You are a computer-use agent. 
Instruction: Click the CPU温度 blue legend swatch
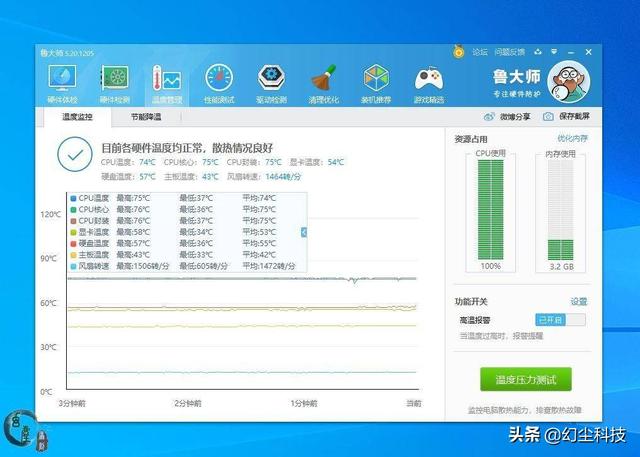tap(73, 198)
